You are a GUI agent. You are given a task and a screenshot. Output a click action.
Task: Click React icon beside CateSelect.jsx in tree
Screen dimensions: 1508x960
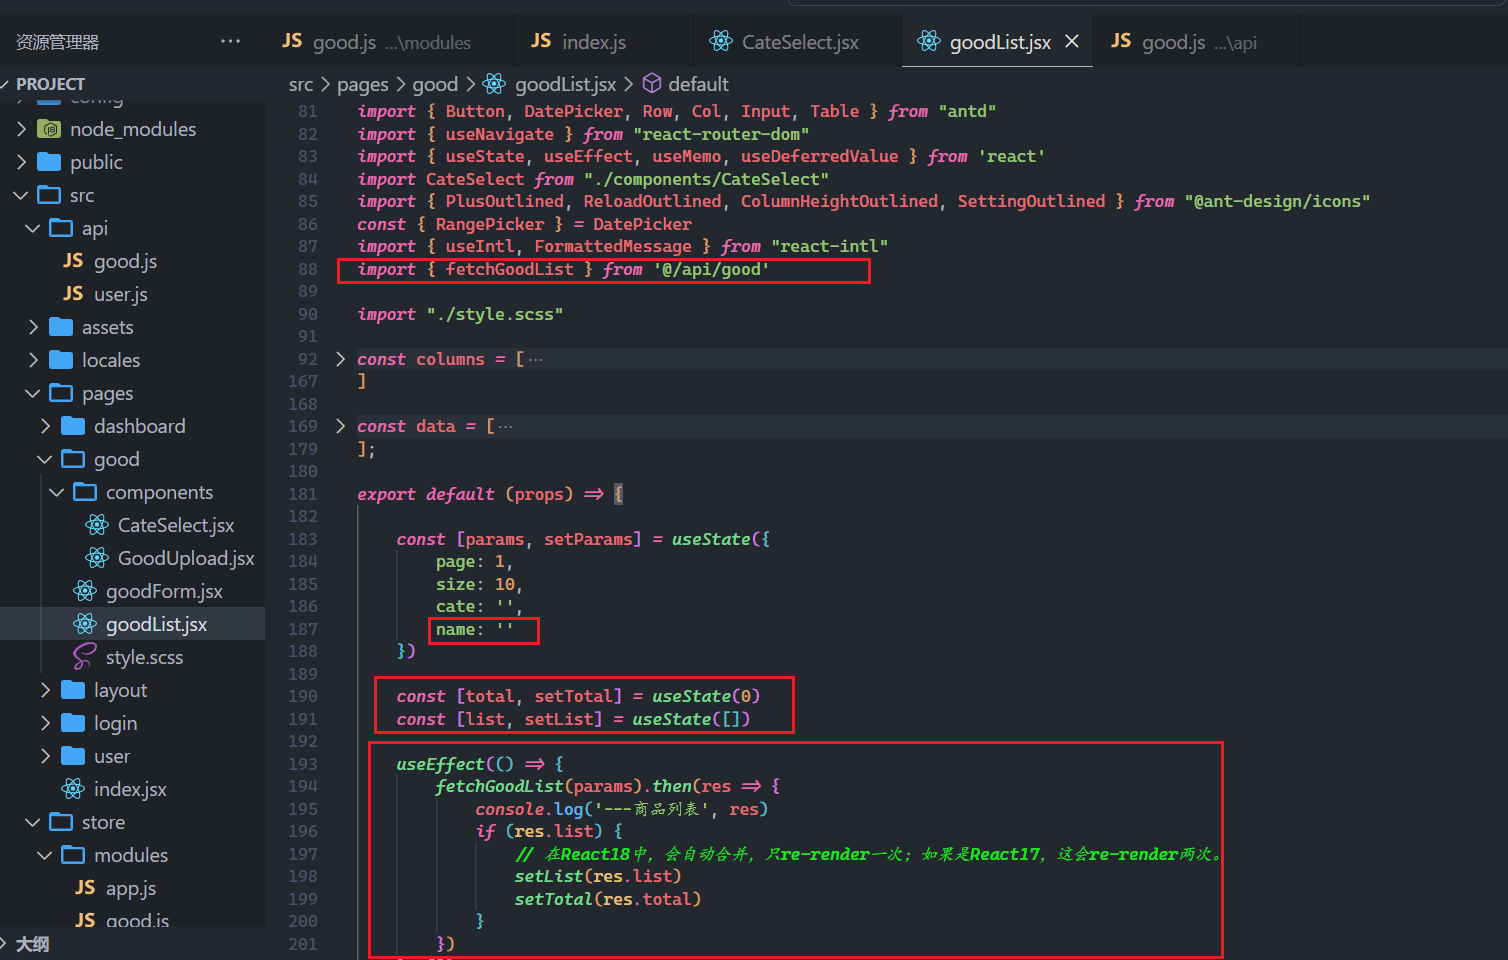click(x=97, y=525)
